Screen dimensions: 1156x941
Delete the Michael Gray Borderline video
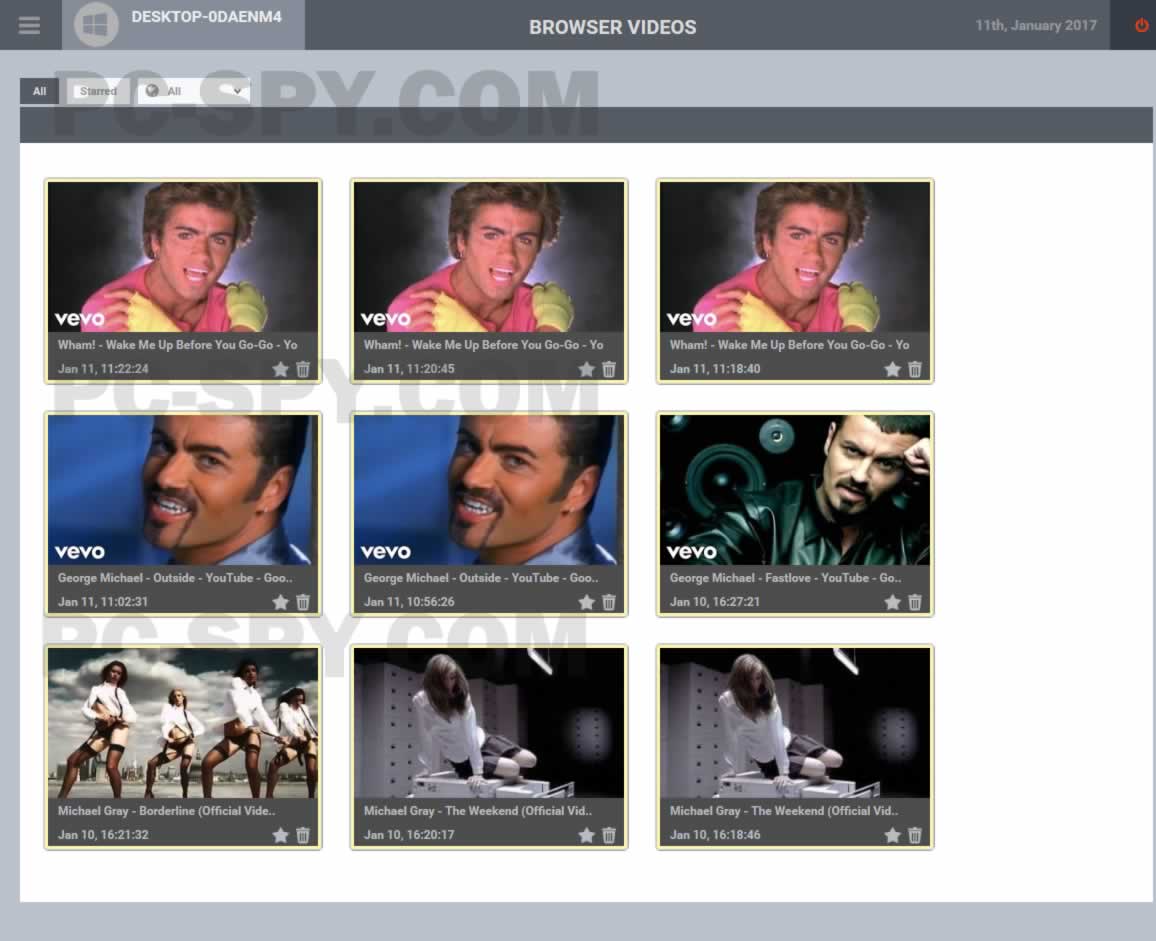[x=303, y=835]
